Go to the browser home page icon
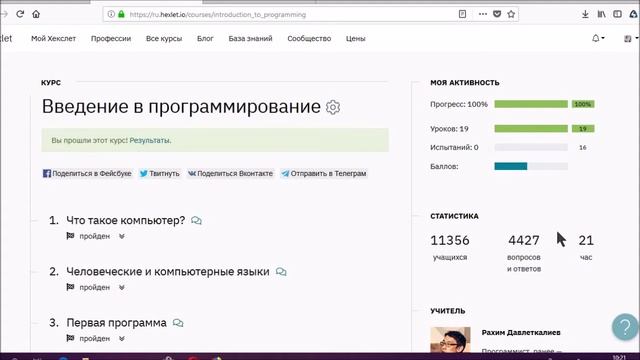Screen dimensions: 640x360 pyautogui.click(x=36, y=14)
